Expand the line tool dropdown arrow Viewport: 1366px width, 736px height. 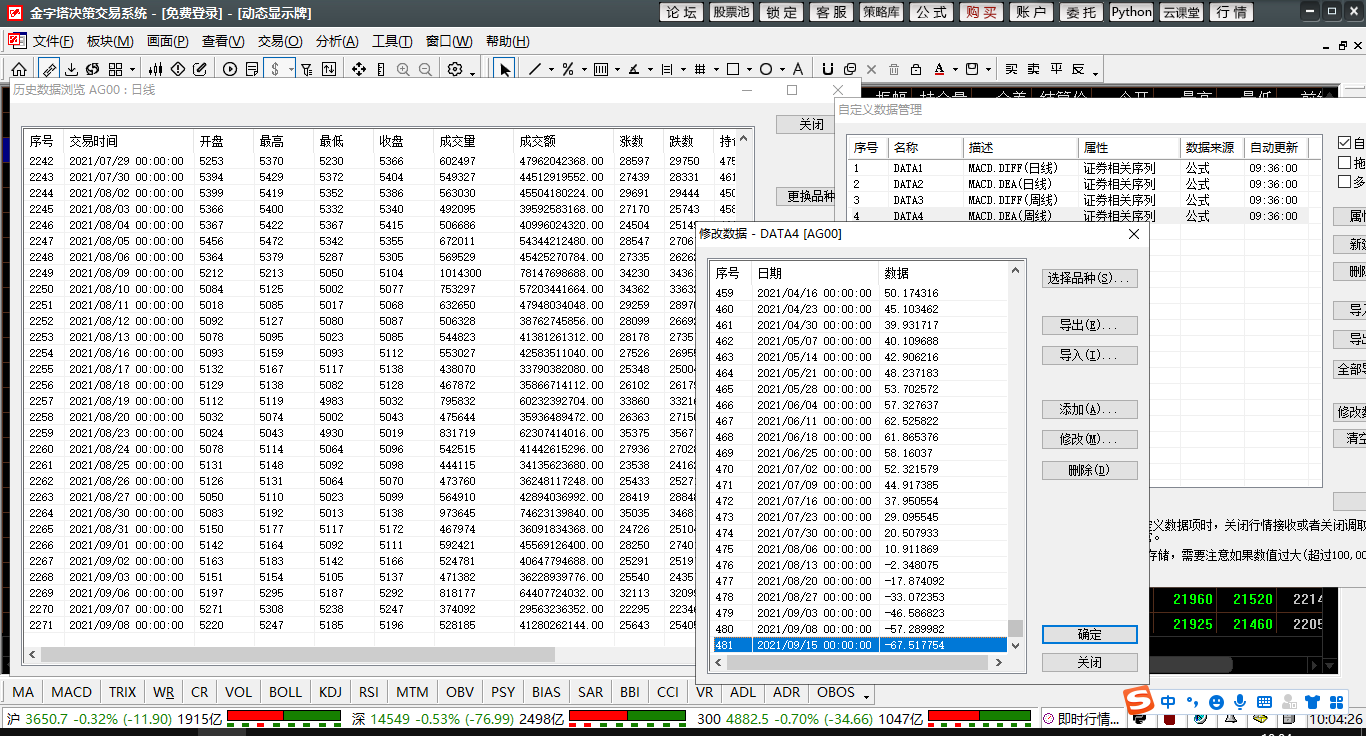(550, 70)
